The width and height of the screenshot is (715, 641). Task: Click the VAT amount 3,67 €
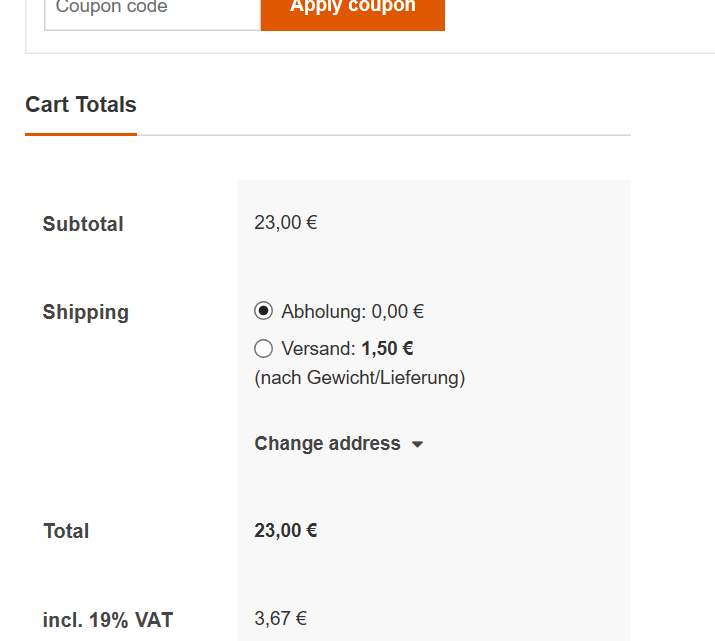pos(281,618)
